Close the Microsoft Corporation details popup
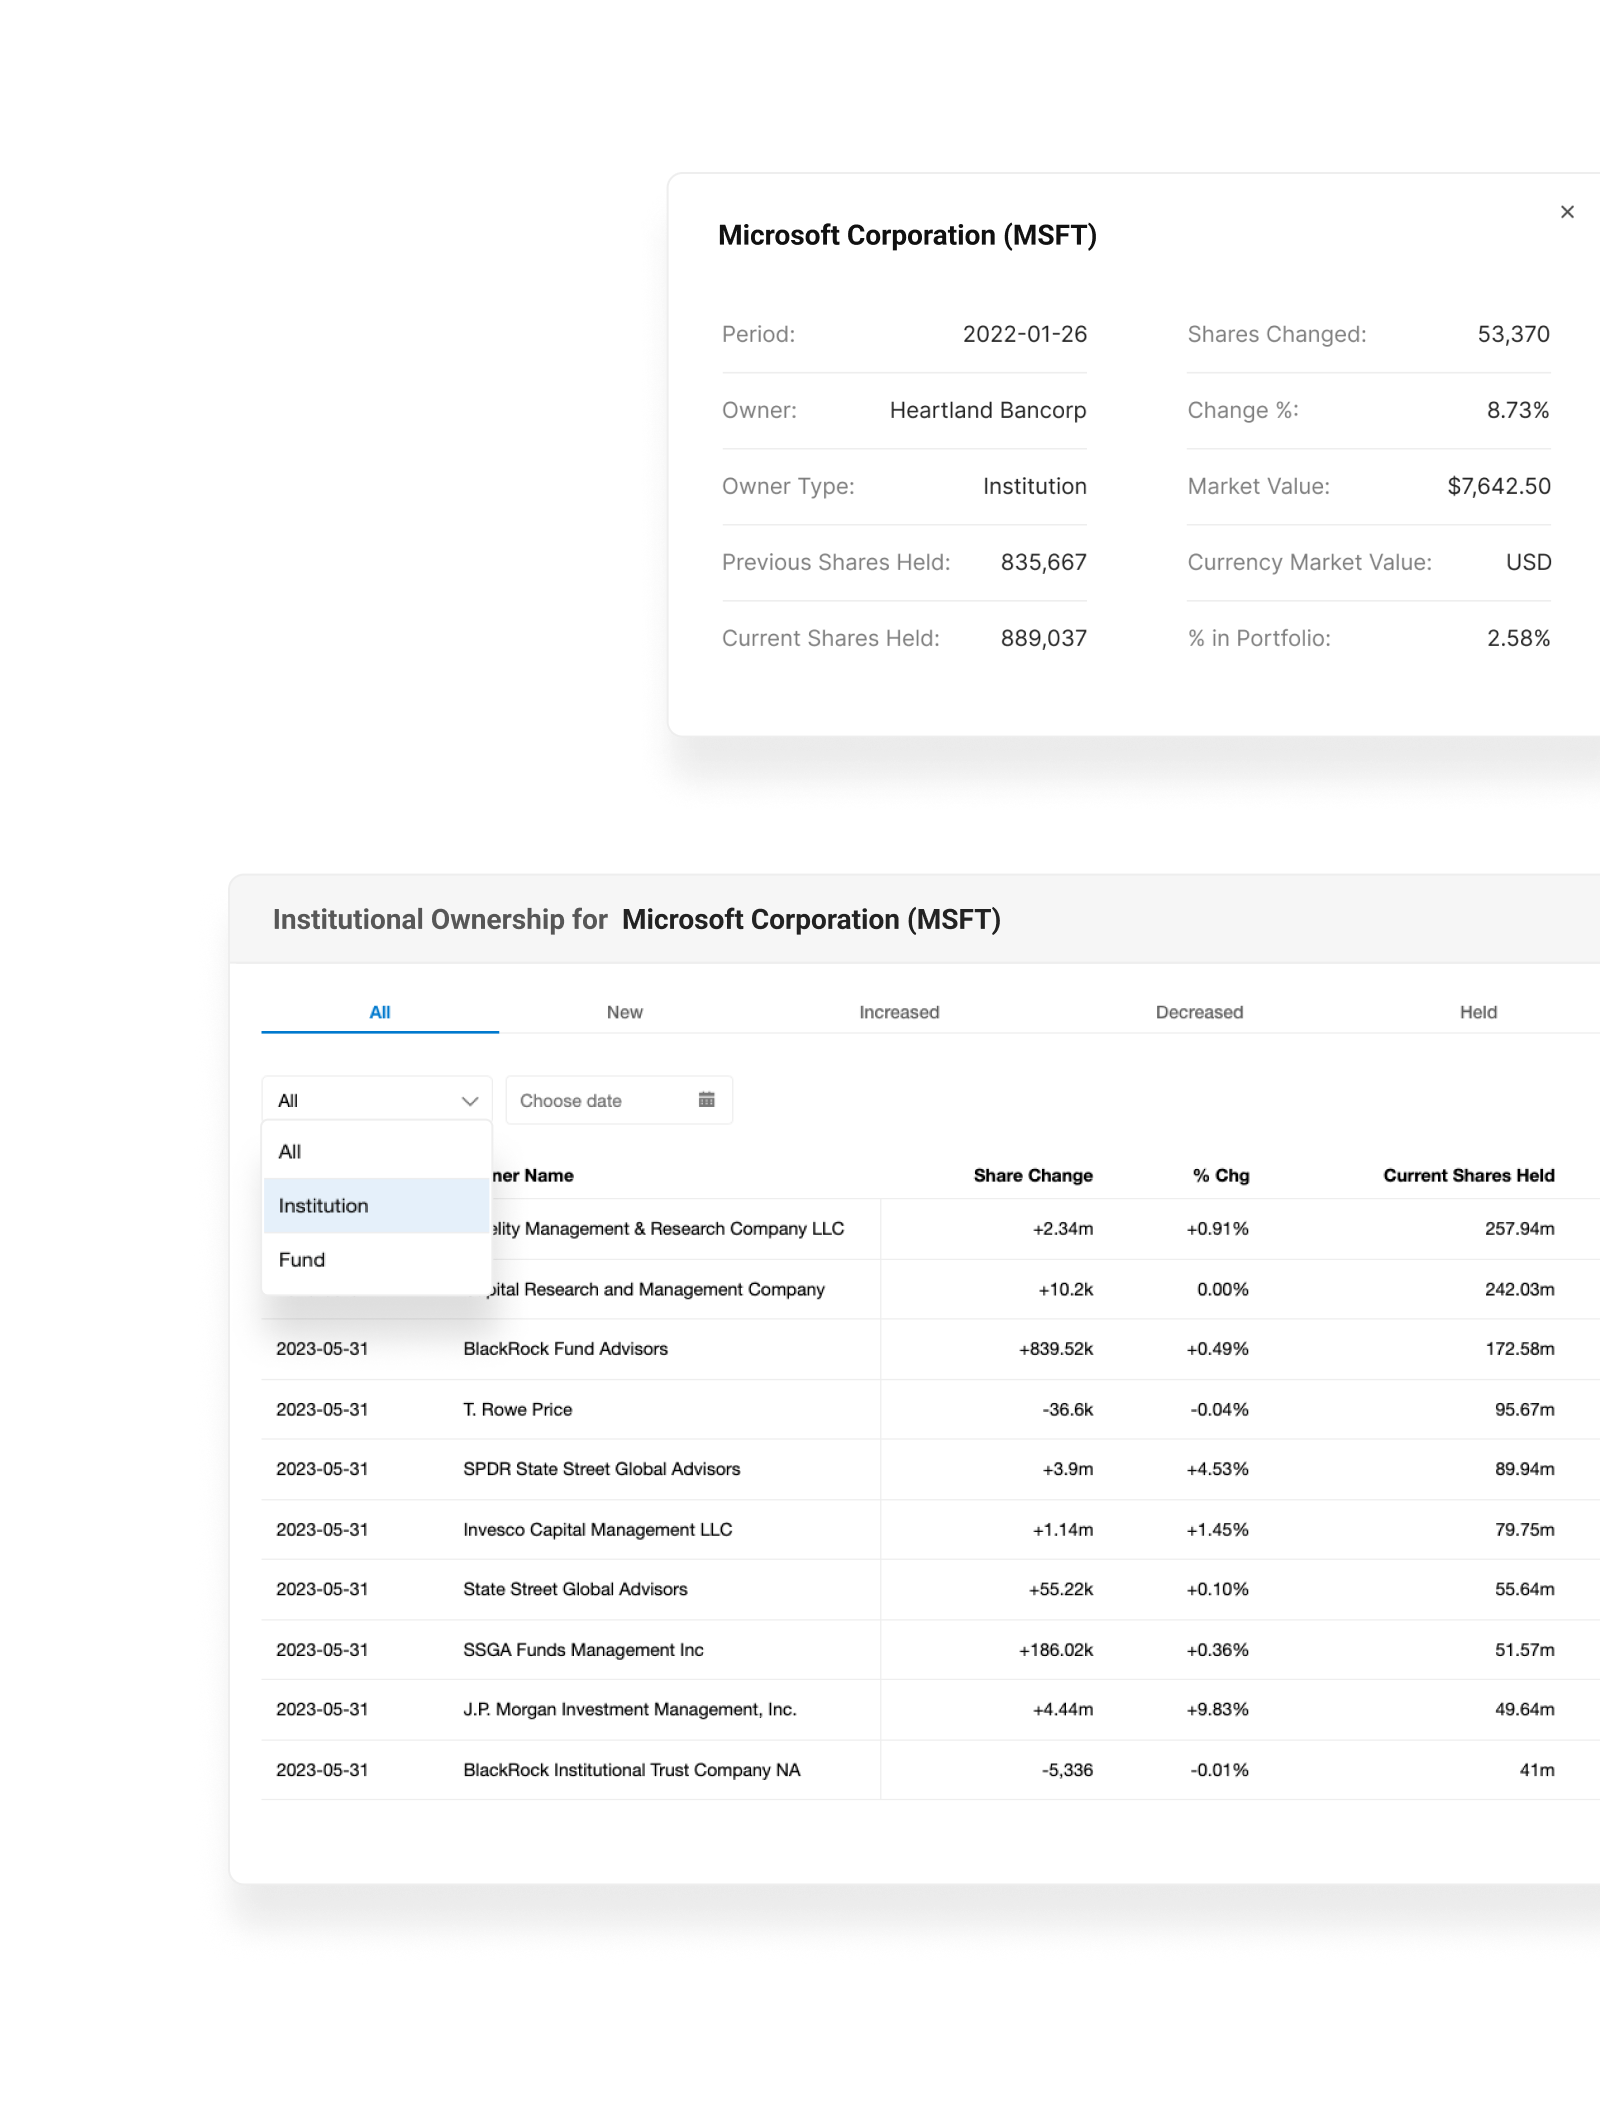The image size is (1600, 2126). (1567, 212)
